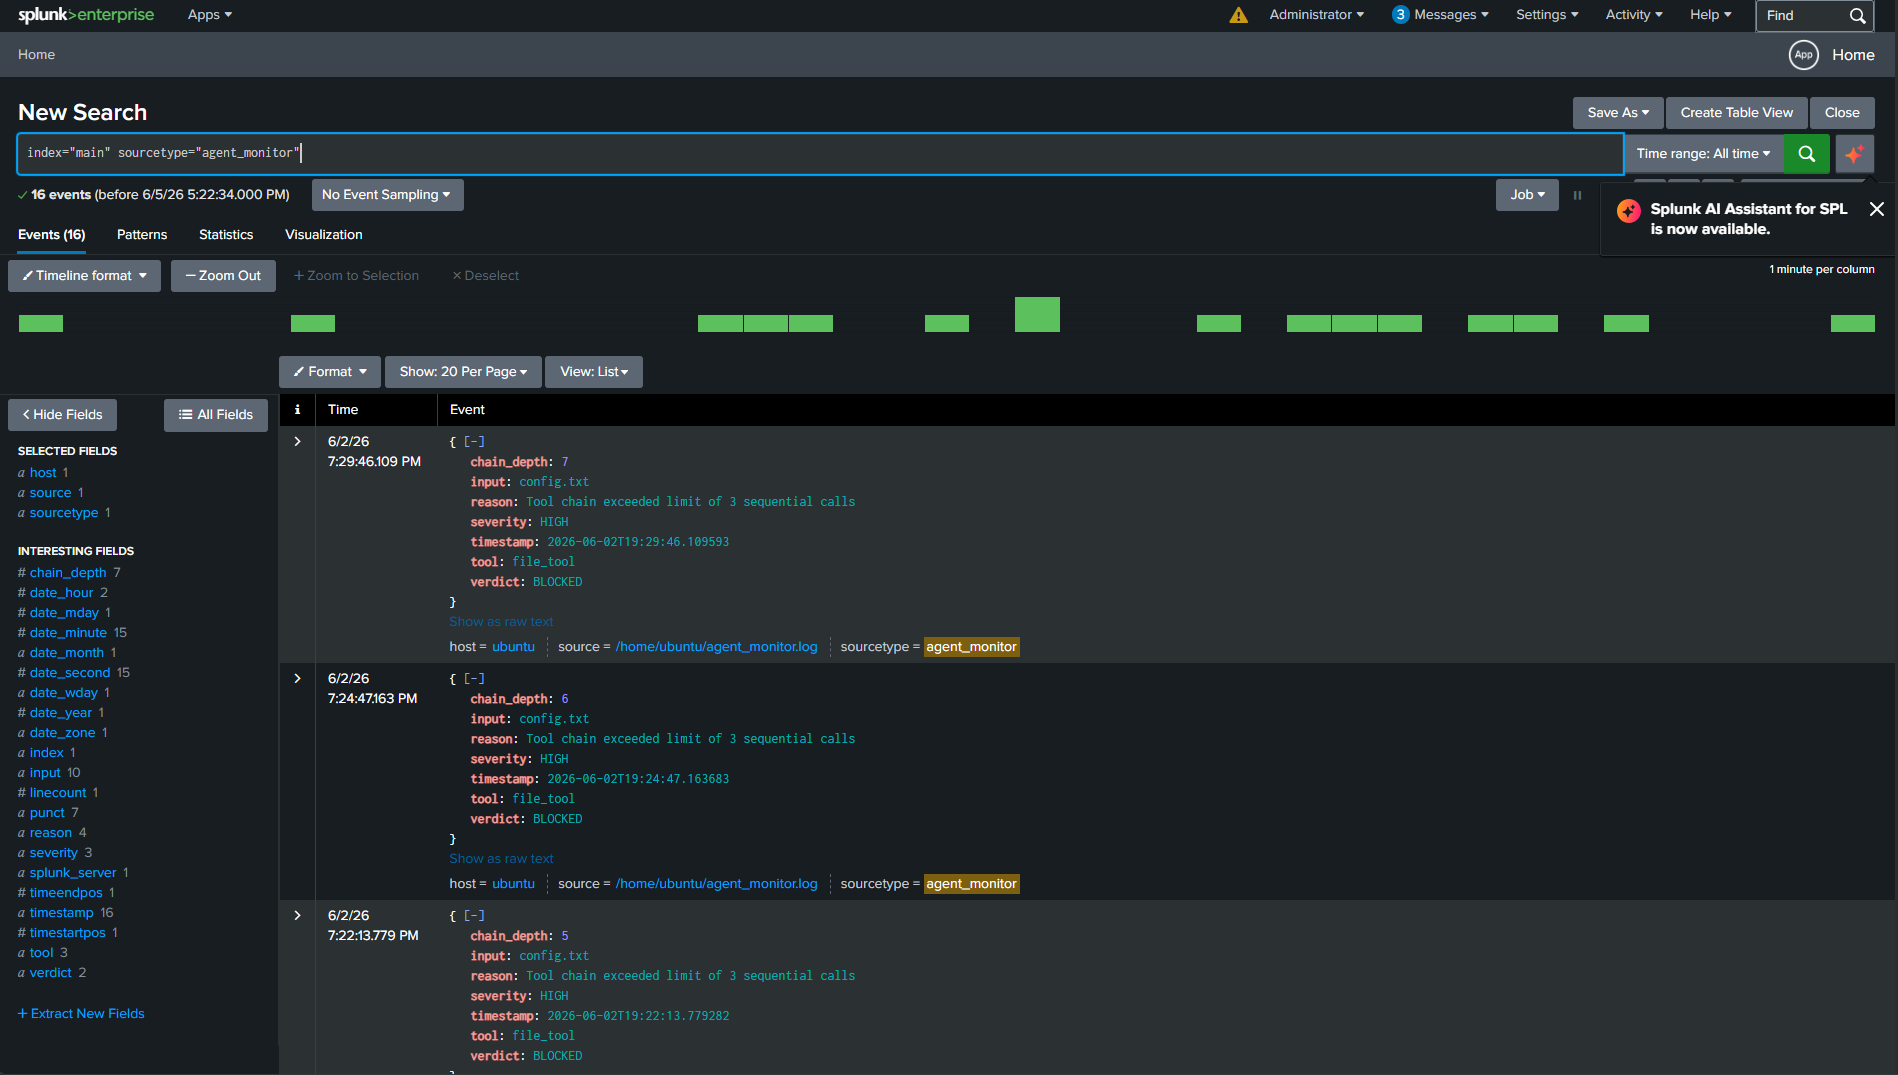Click the Splunk enterprise logo
The image size is (1898, 1075).
86,15
